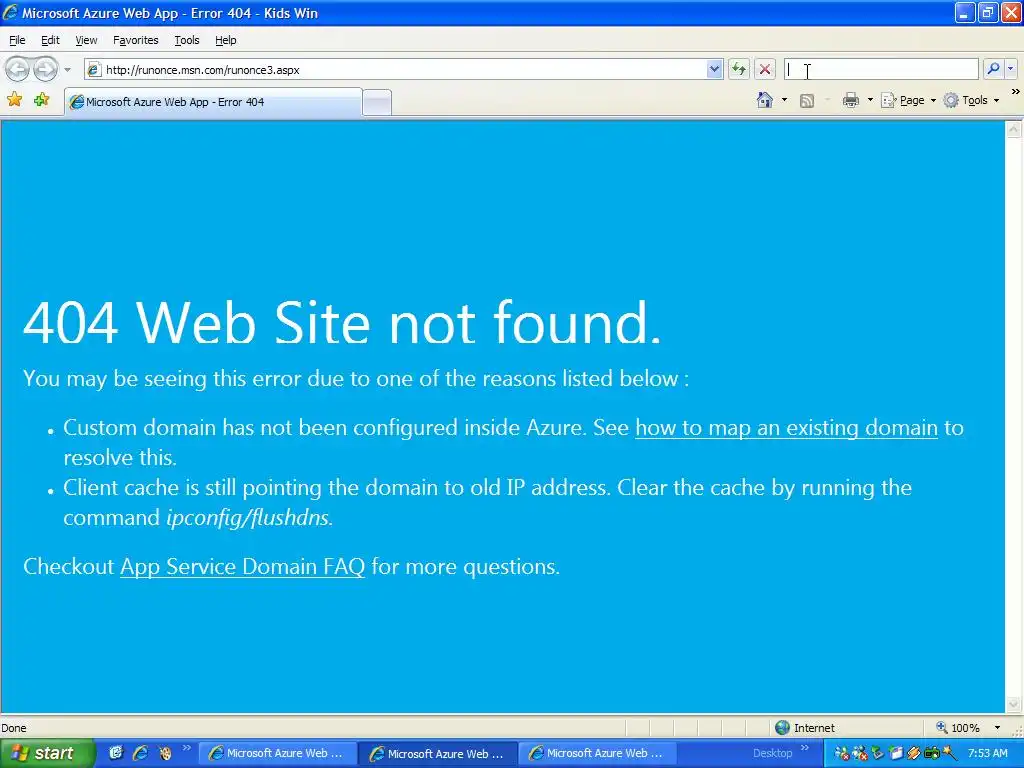The width and height of the screenshot is (1024, 768).
Task: Click the Desktop toolbar label in taskbar
Action: 773,753
